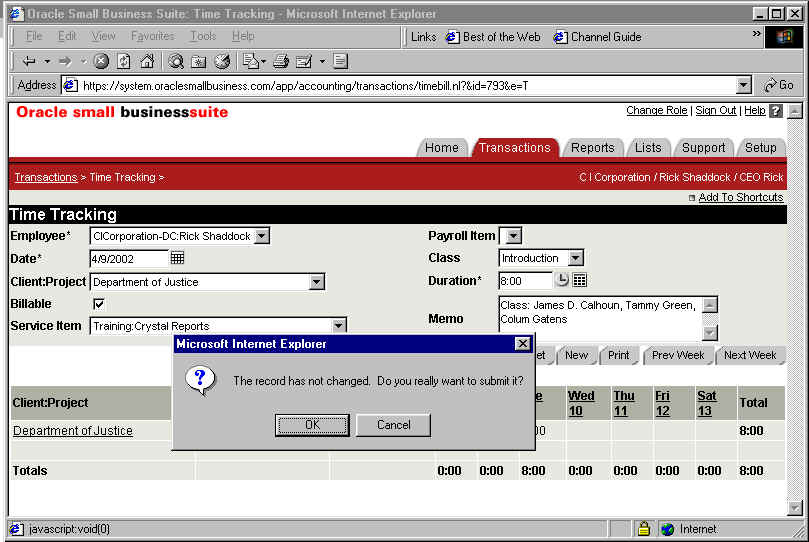Switch to the Home tab
The image size is (809, 542).
442,147
